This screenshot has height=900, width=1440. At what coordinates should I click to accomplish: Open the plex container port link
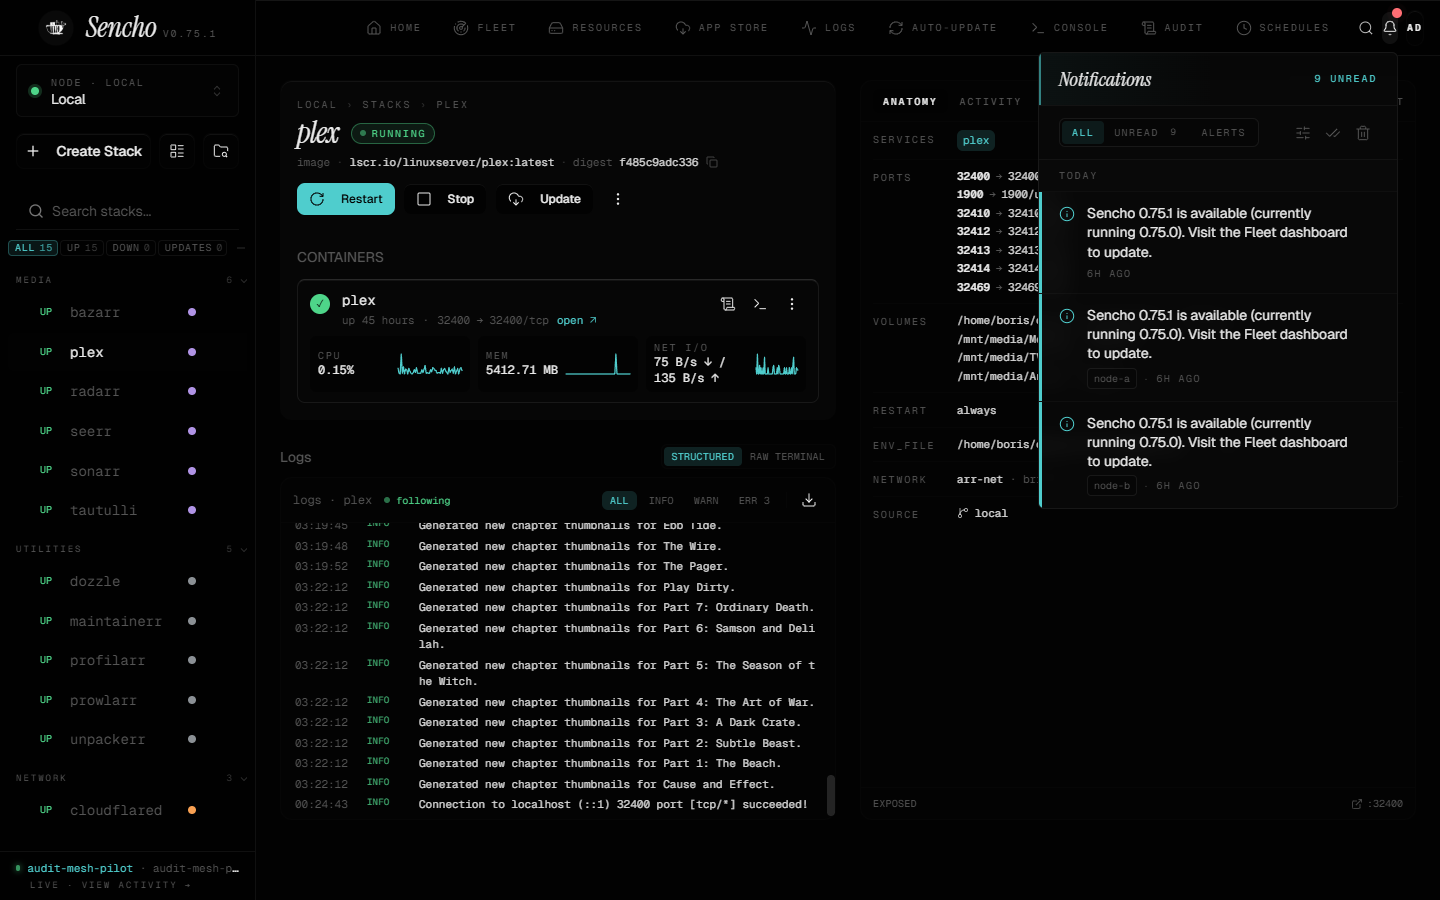point(577,321)
